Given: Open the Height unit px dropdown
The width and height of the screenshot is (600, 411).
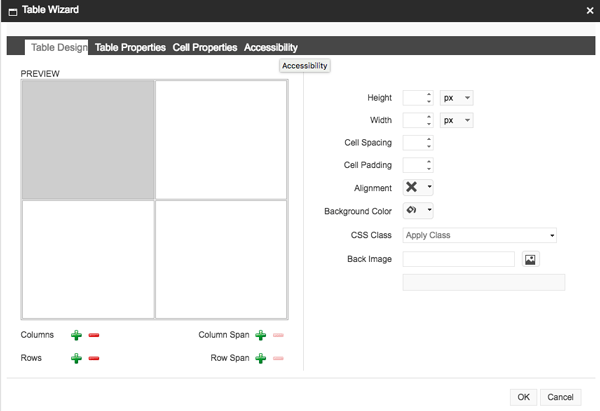Looking at the screenshot, I should click(x=456, y=98).
